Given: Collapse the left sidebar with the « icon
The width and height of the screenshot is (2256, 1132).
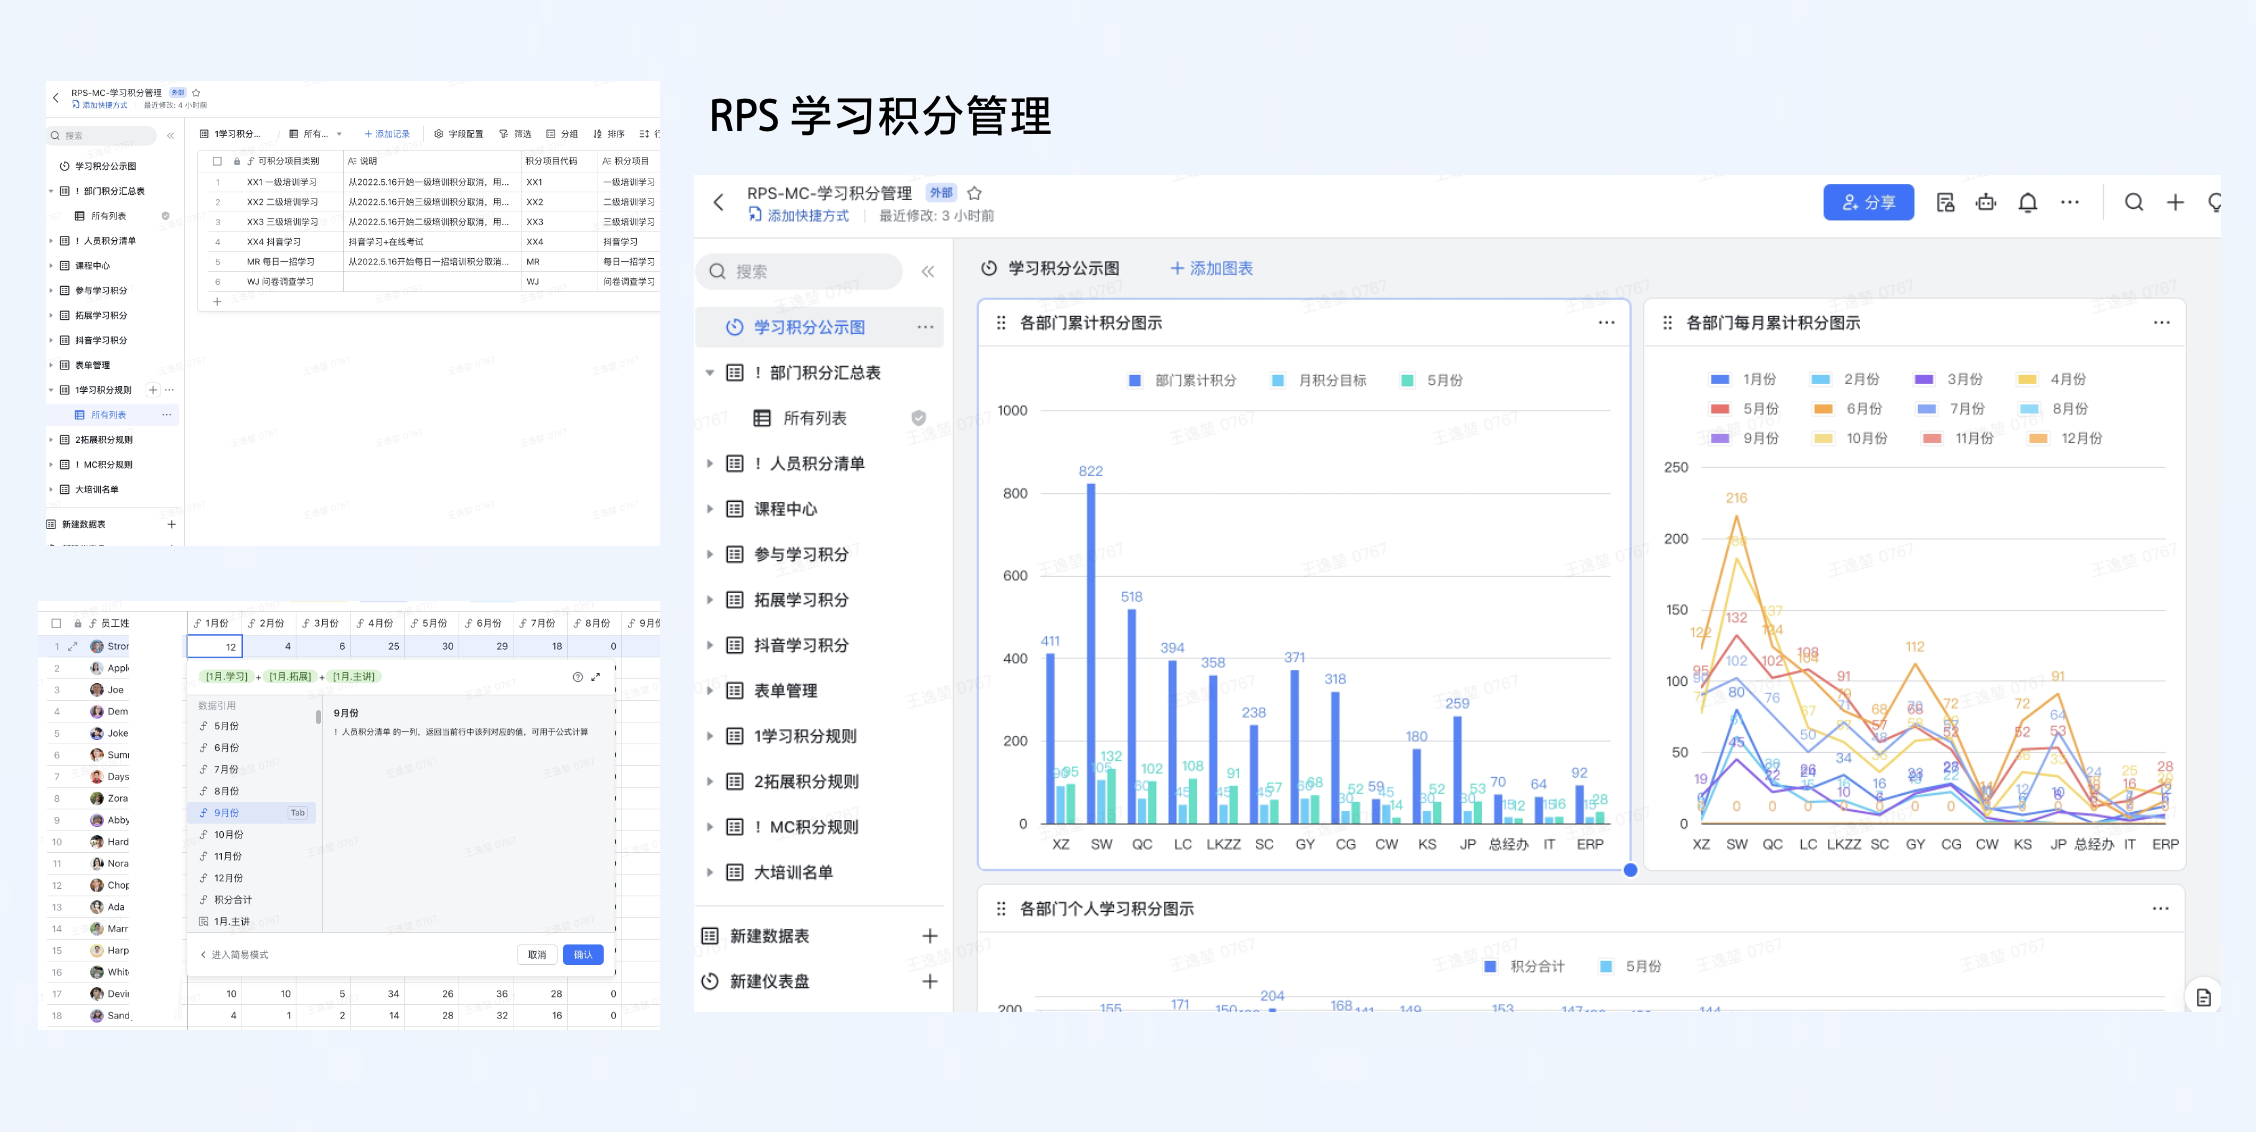Looking at the screenshot, I should (928, 270).
